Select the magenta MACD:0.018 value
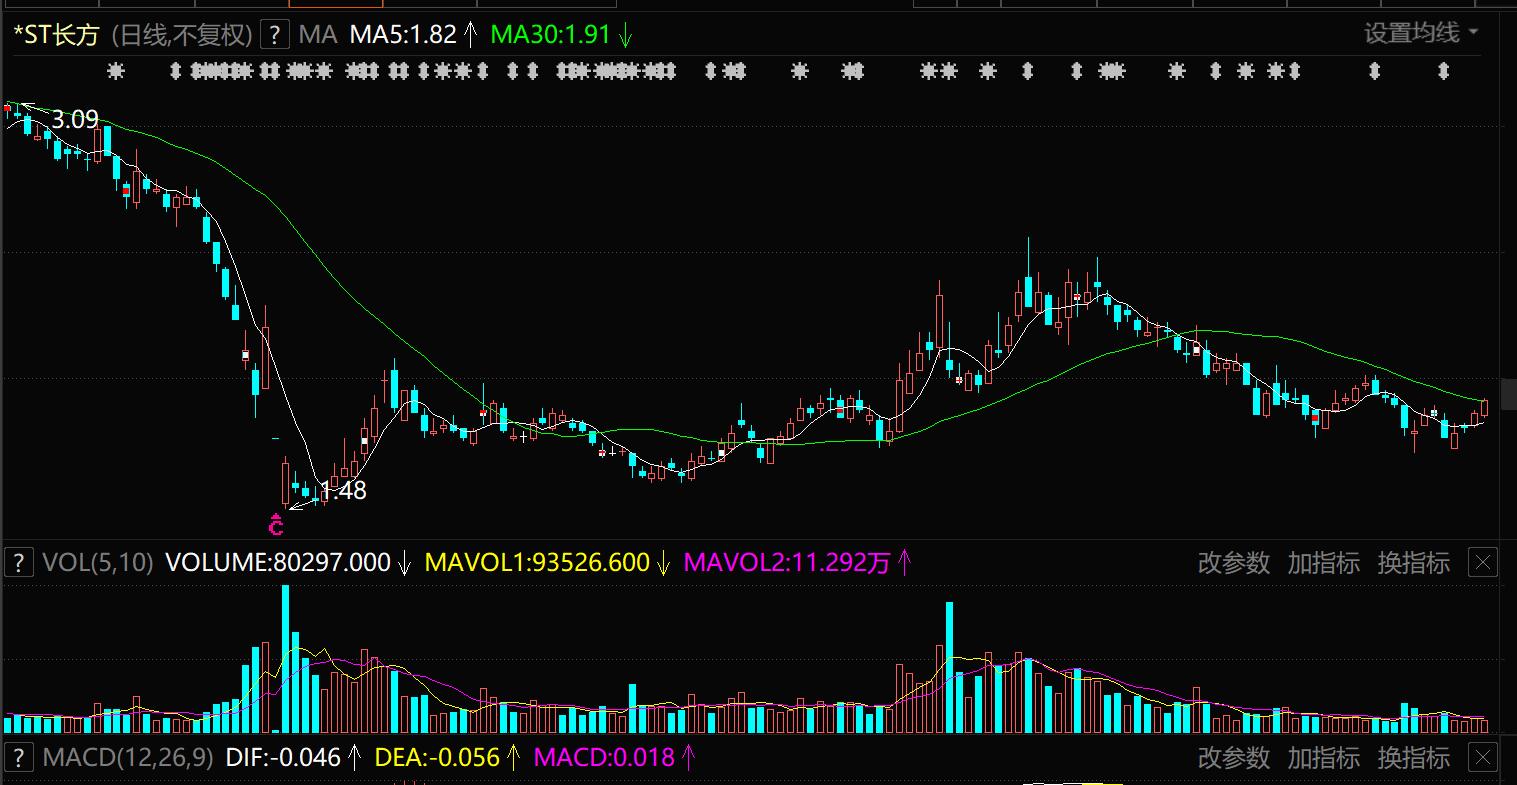The image size is (1517, 785). pyautogui.click(x=604, y=757)
